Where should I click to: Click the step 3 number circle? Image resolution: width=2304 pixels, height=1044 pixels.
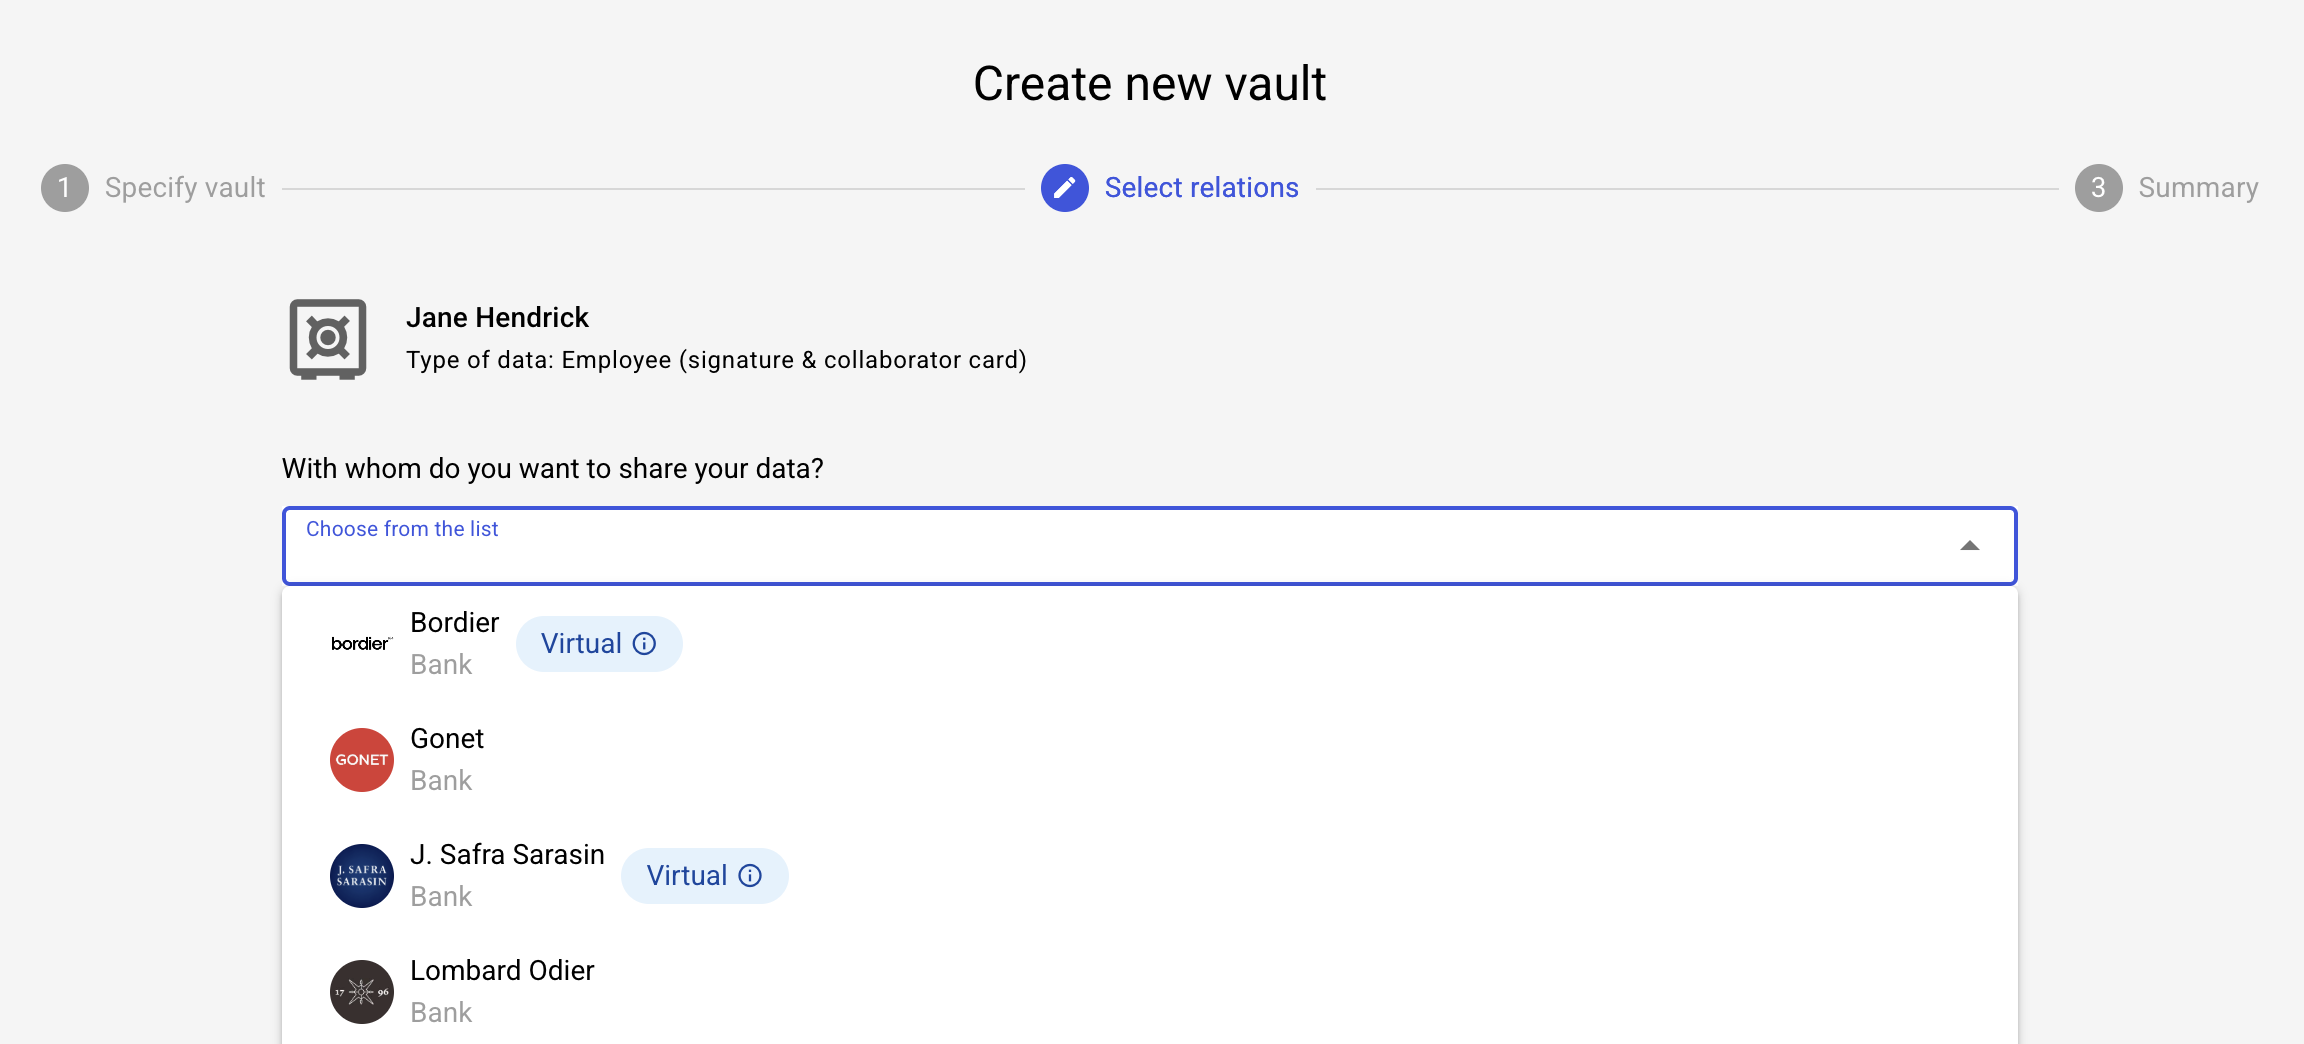[2098, 188]
